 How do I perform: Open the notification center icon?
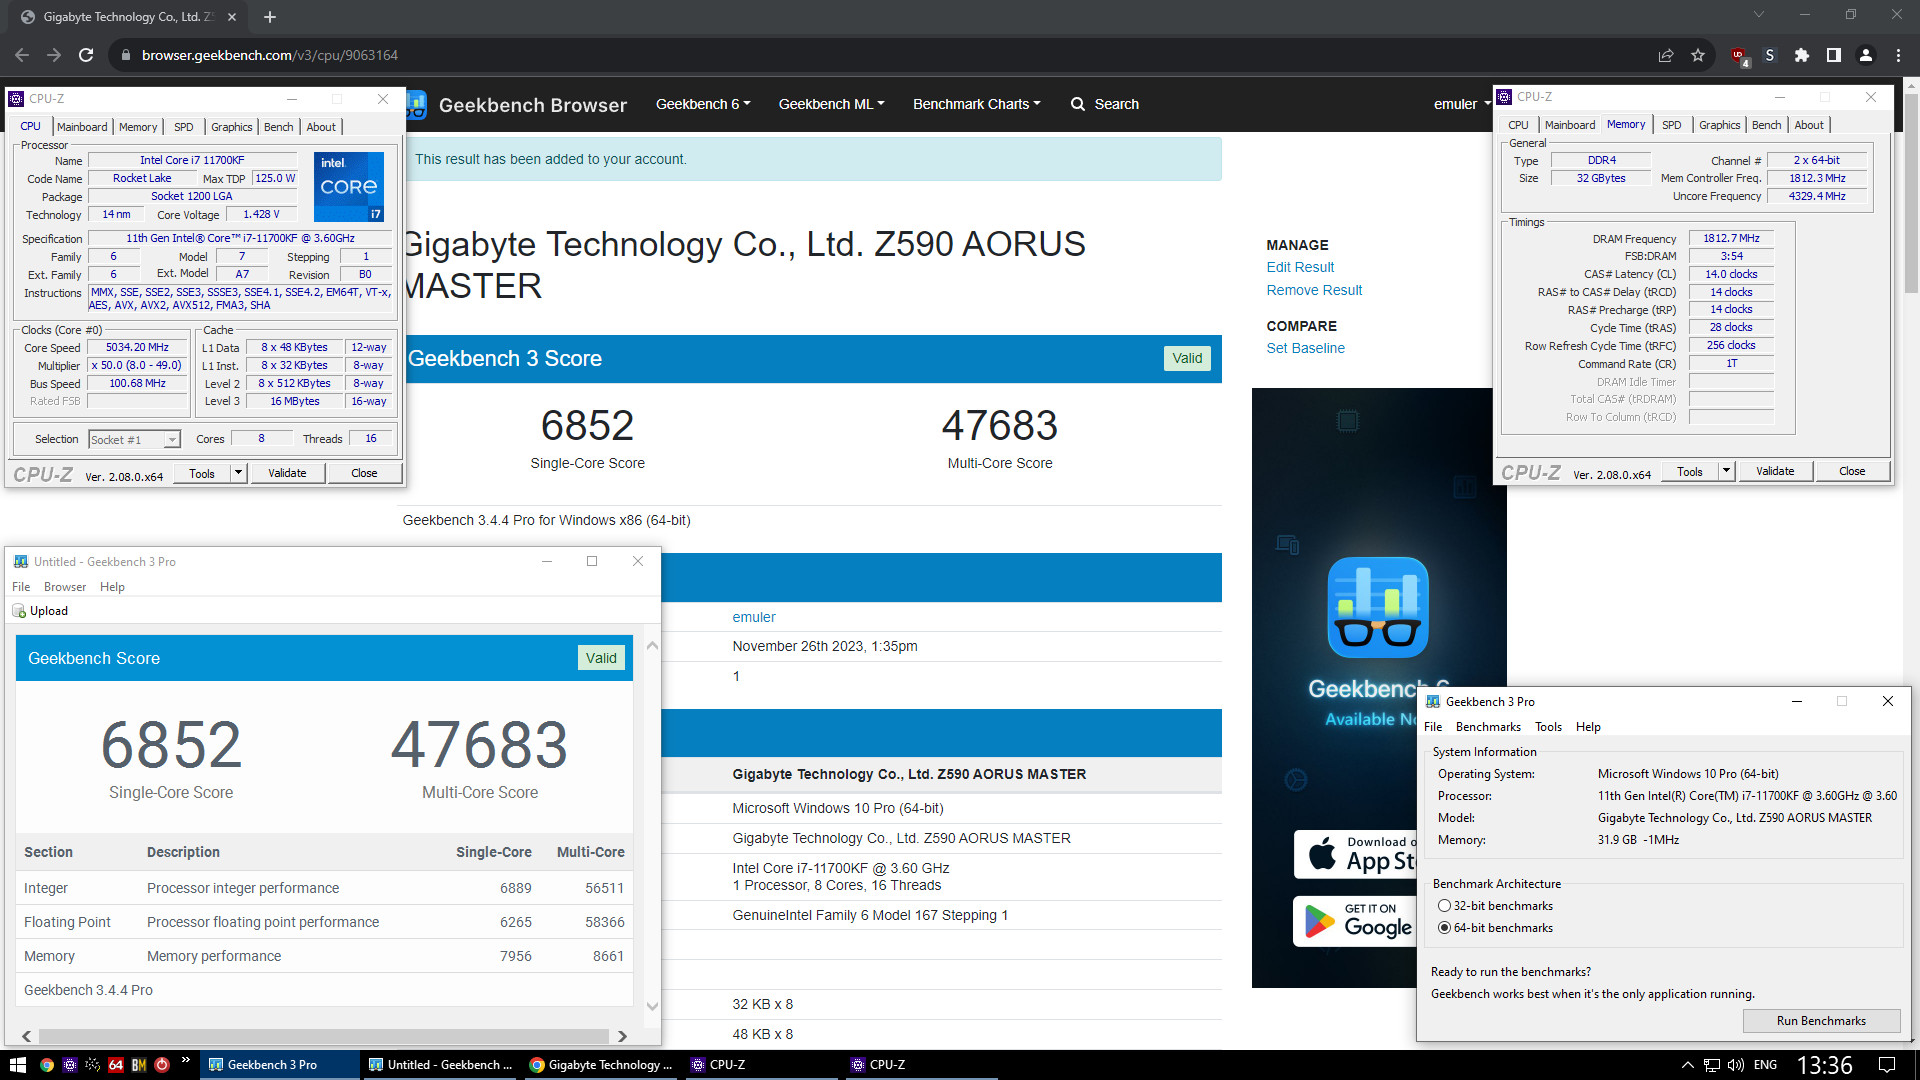pyautogui.click(x=1887, y=1065)
